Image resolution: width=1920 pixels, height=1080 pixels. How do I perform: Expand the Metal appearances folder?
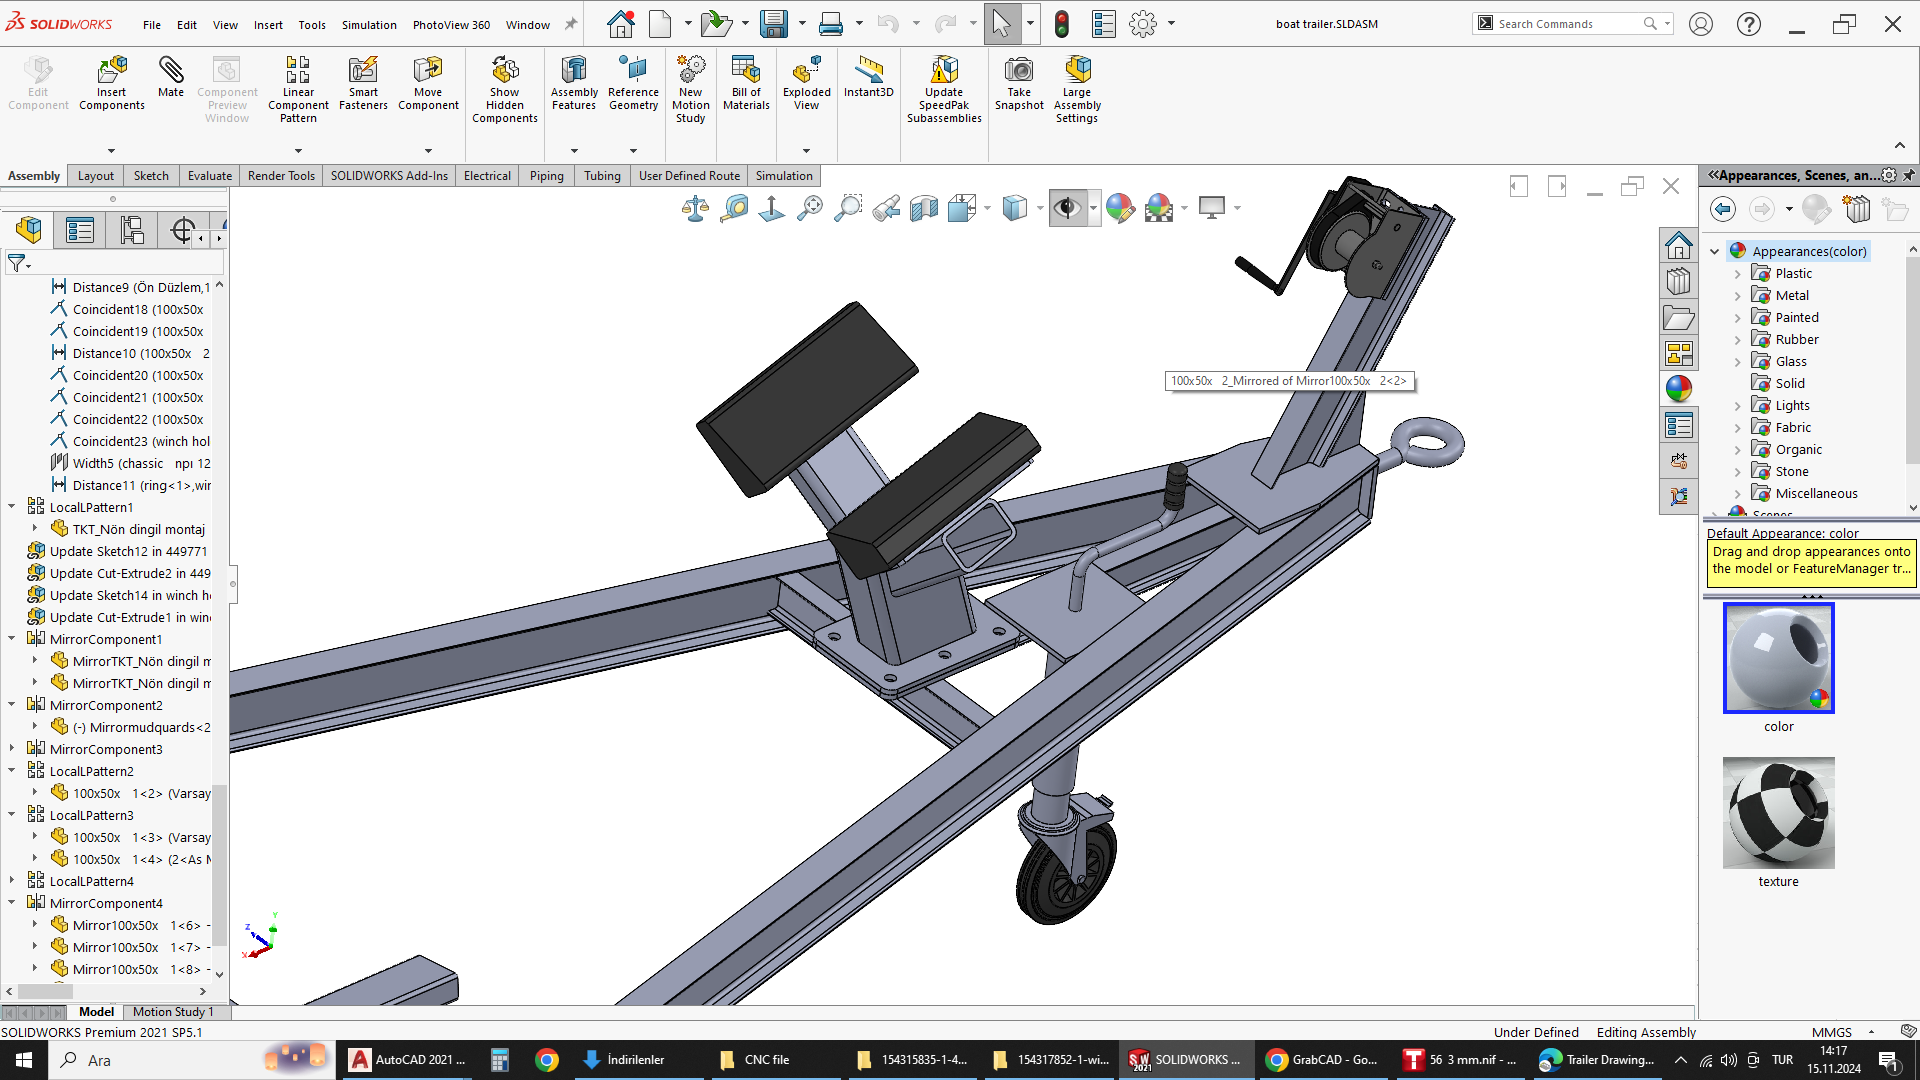click(1738, 296)
